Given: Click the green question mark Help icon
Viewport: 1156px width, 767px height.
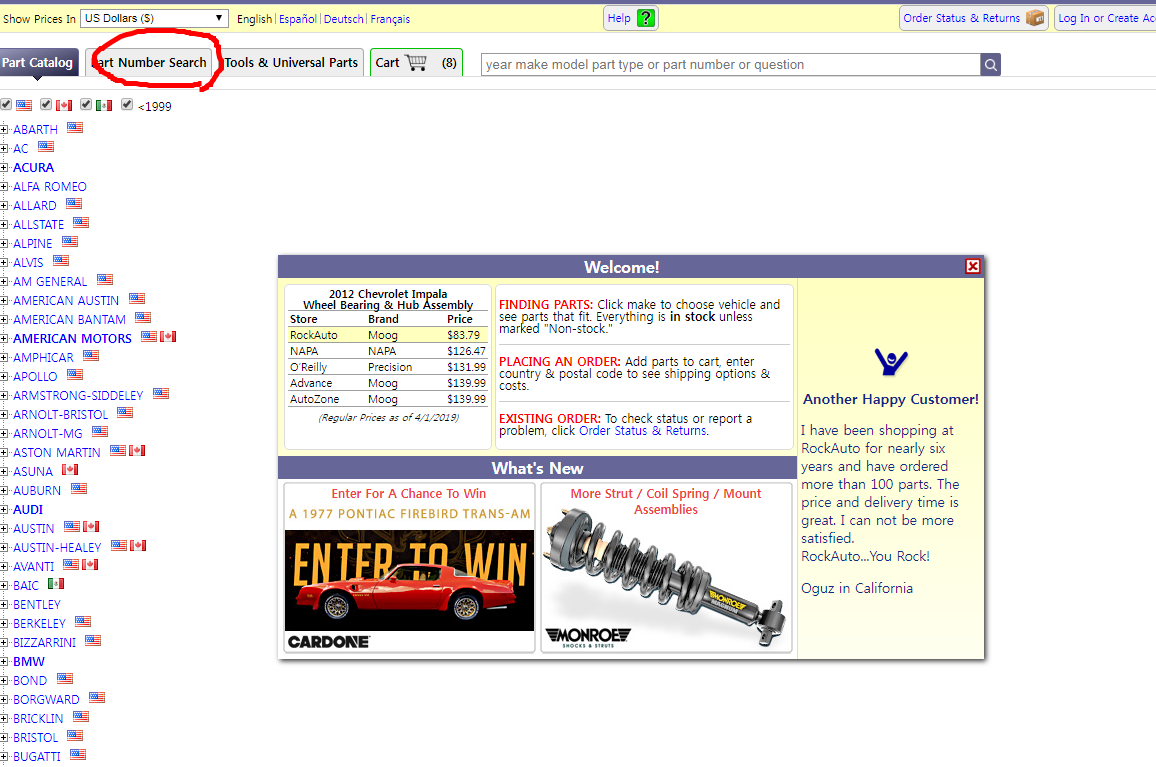Looking at the screenshot, I should click(646, 18).
